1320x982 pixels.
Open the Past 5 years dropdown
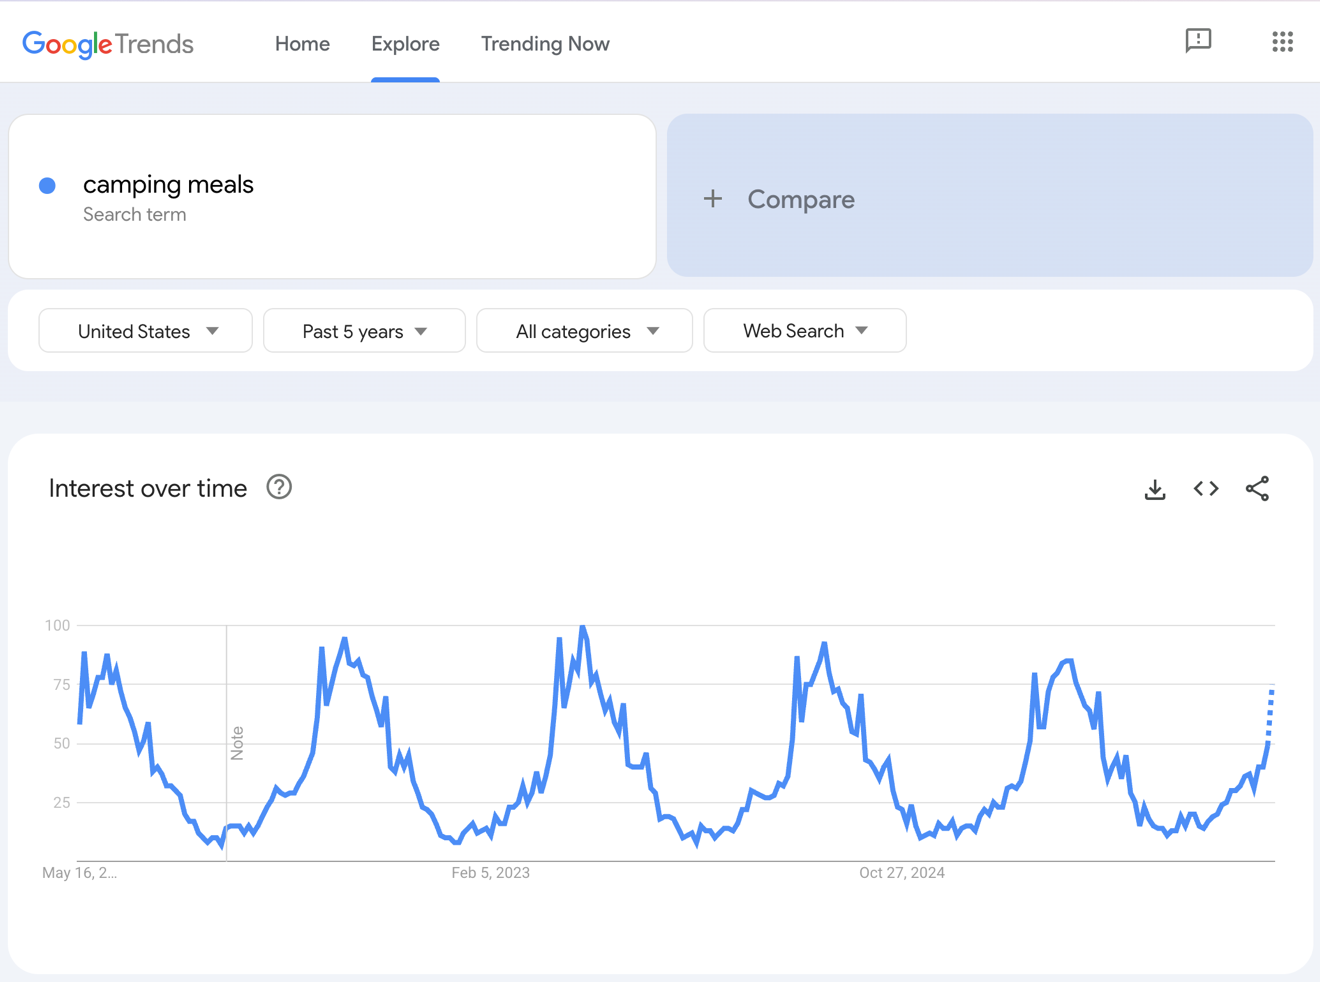tap(364, 331)
